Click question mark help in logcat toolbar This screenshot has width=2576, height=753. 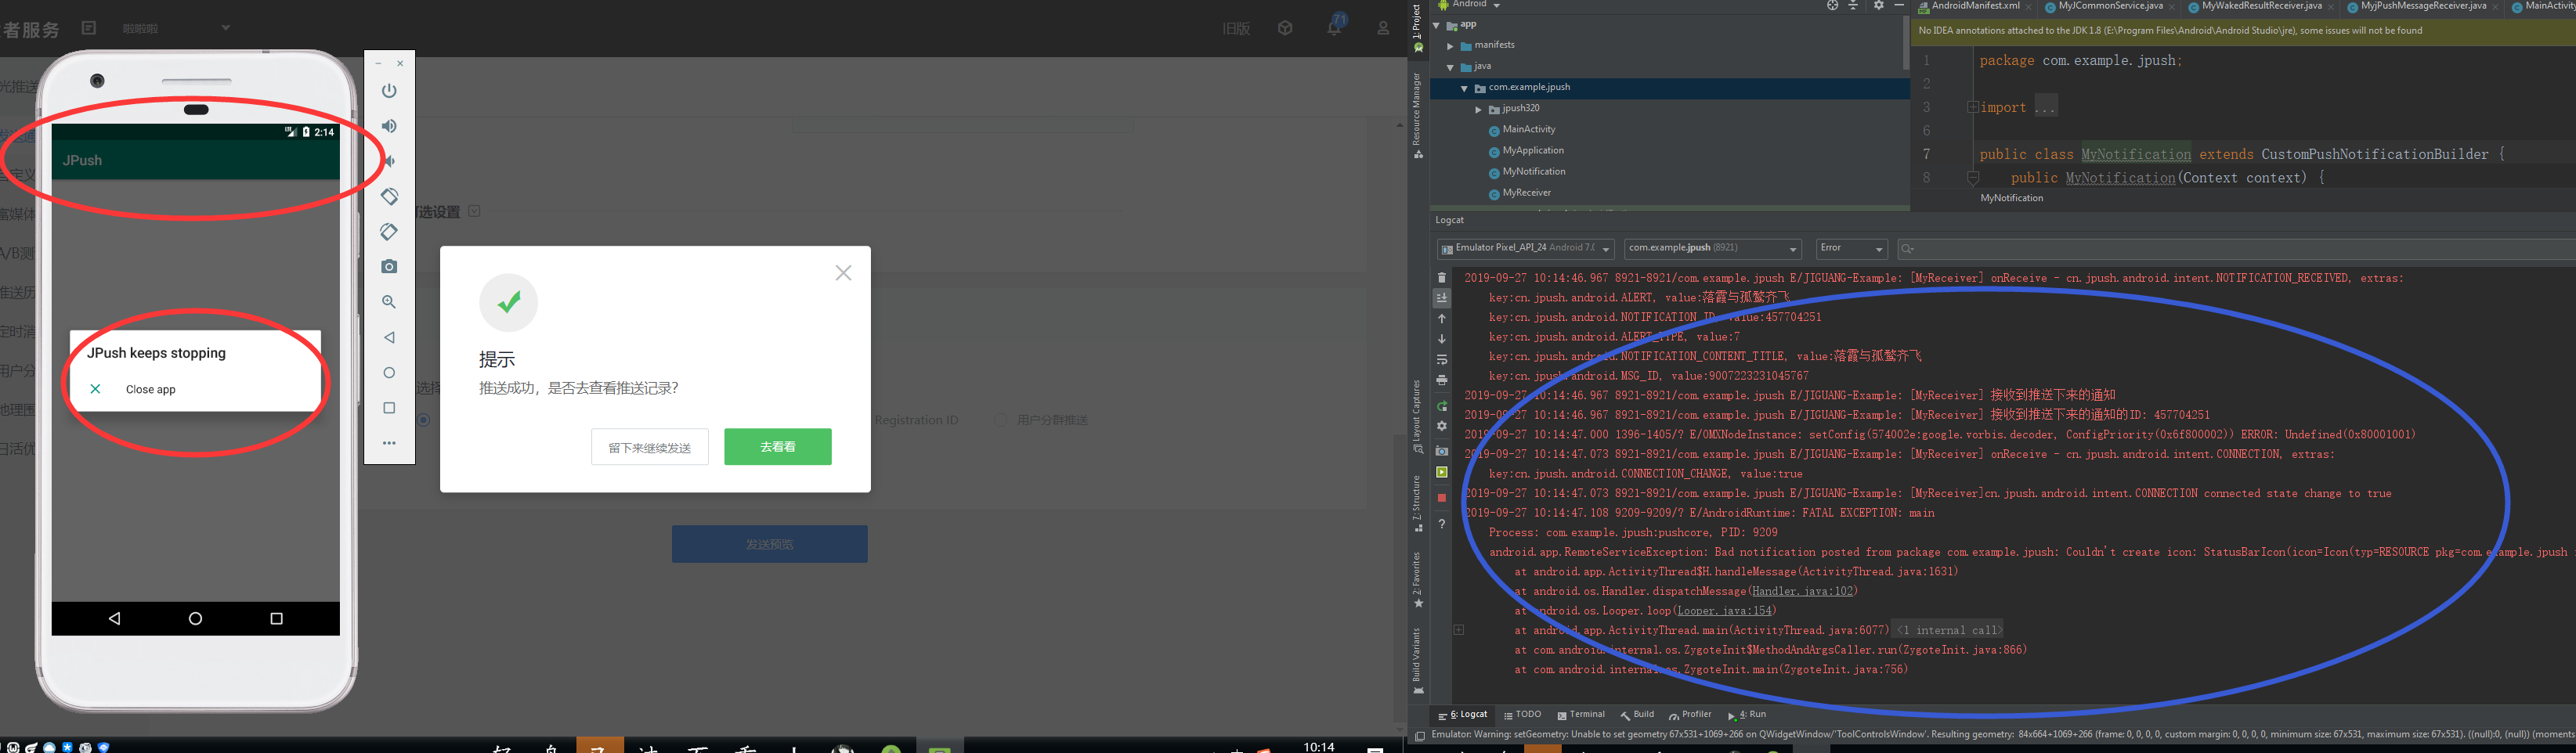(x=1441, y=524)
